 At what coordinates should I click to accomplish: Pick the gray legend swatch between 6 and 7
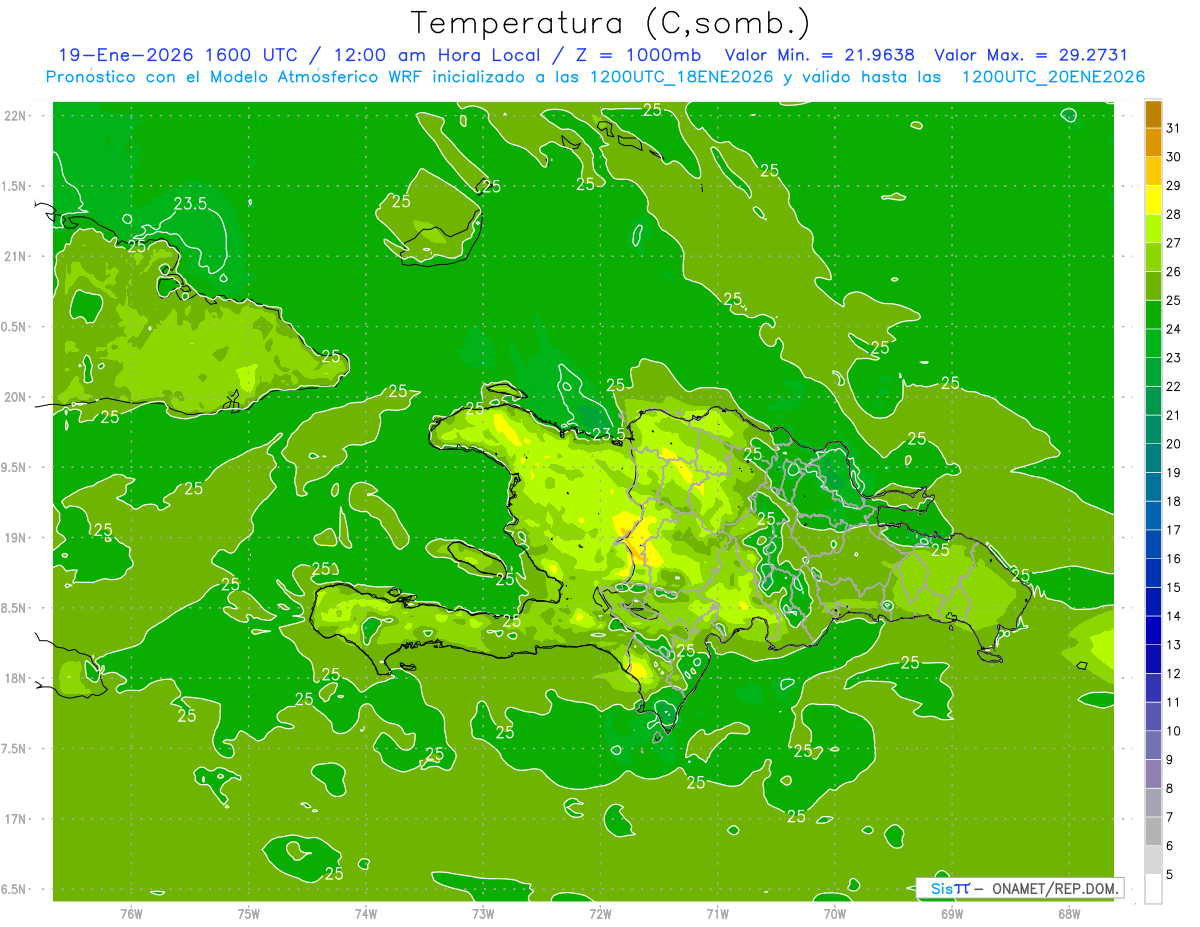tap(1153, 831)
